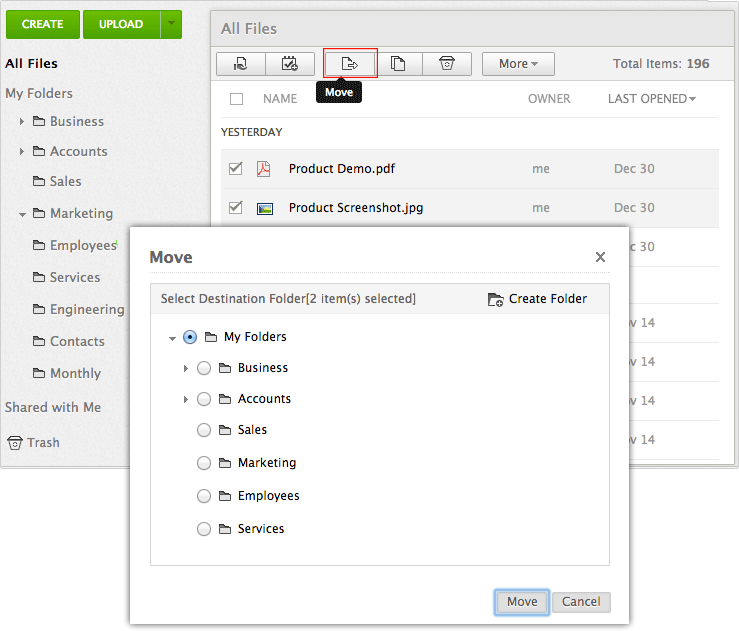Click Monthly folder icon in sidebar

pyautogui.click(x=39, y=373)
